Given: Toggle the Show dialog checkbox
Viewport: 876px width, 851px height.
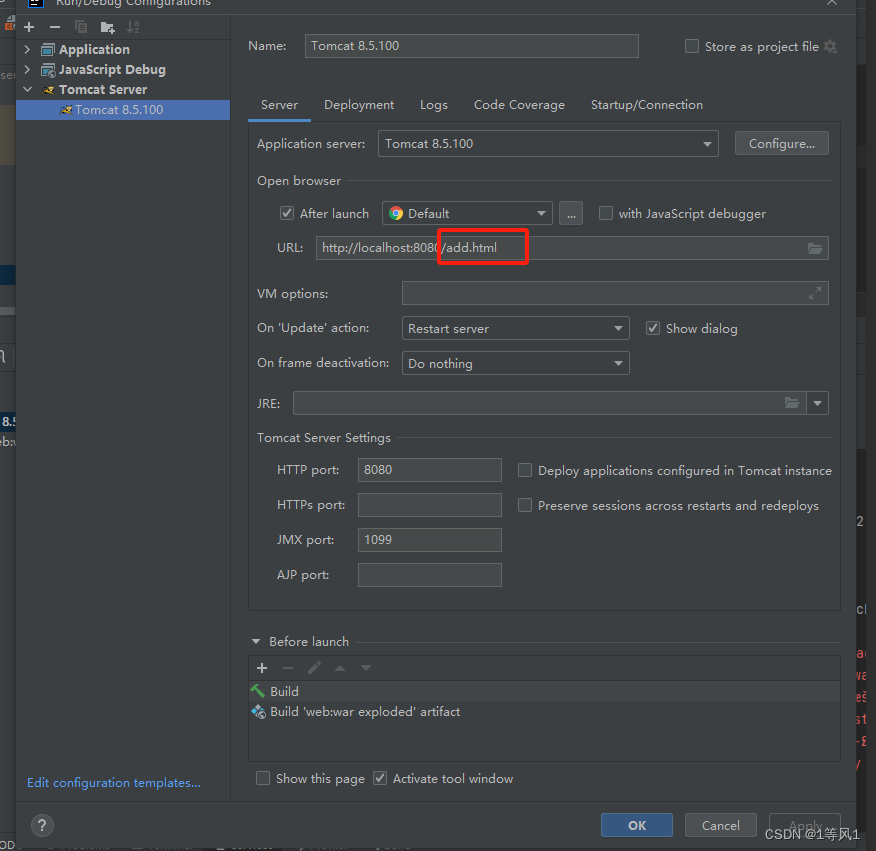Looking at the screenshot, I should pos(653,329).
